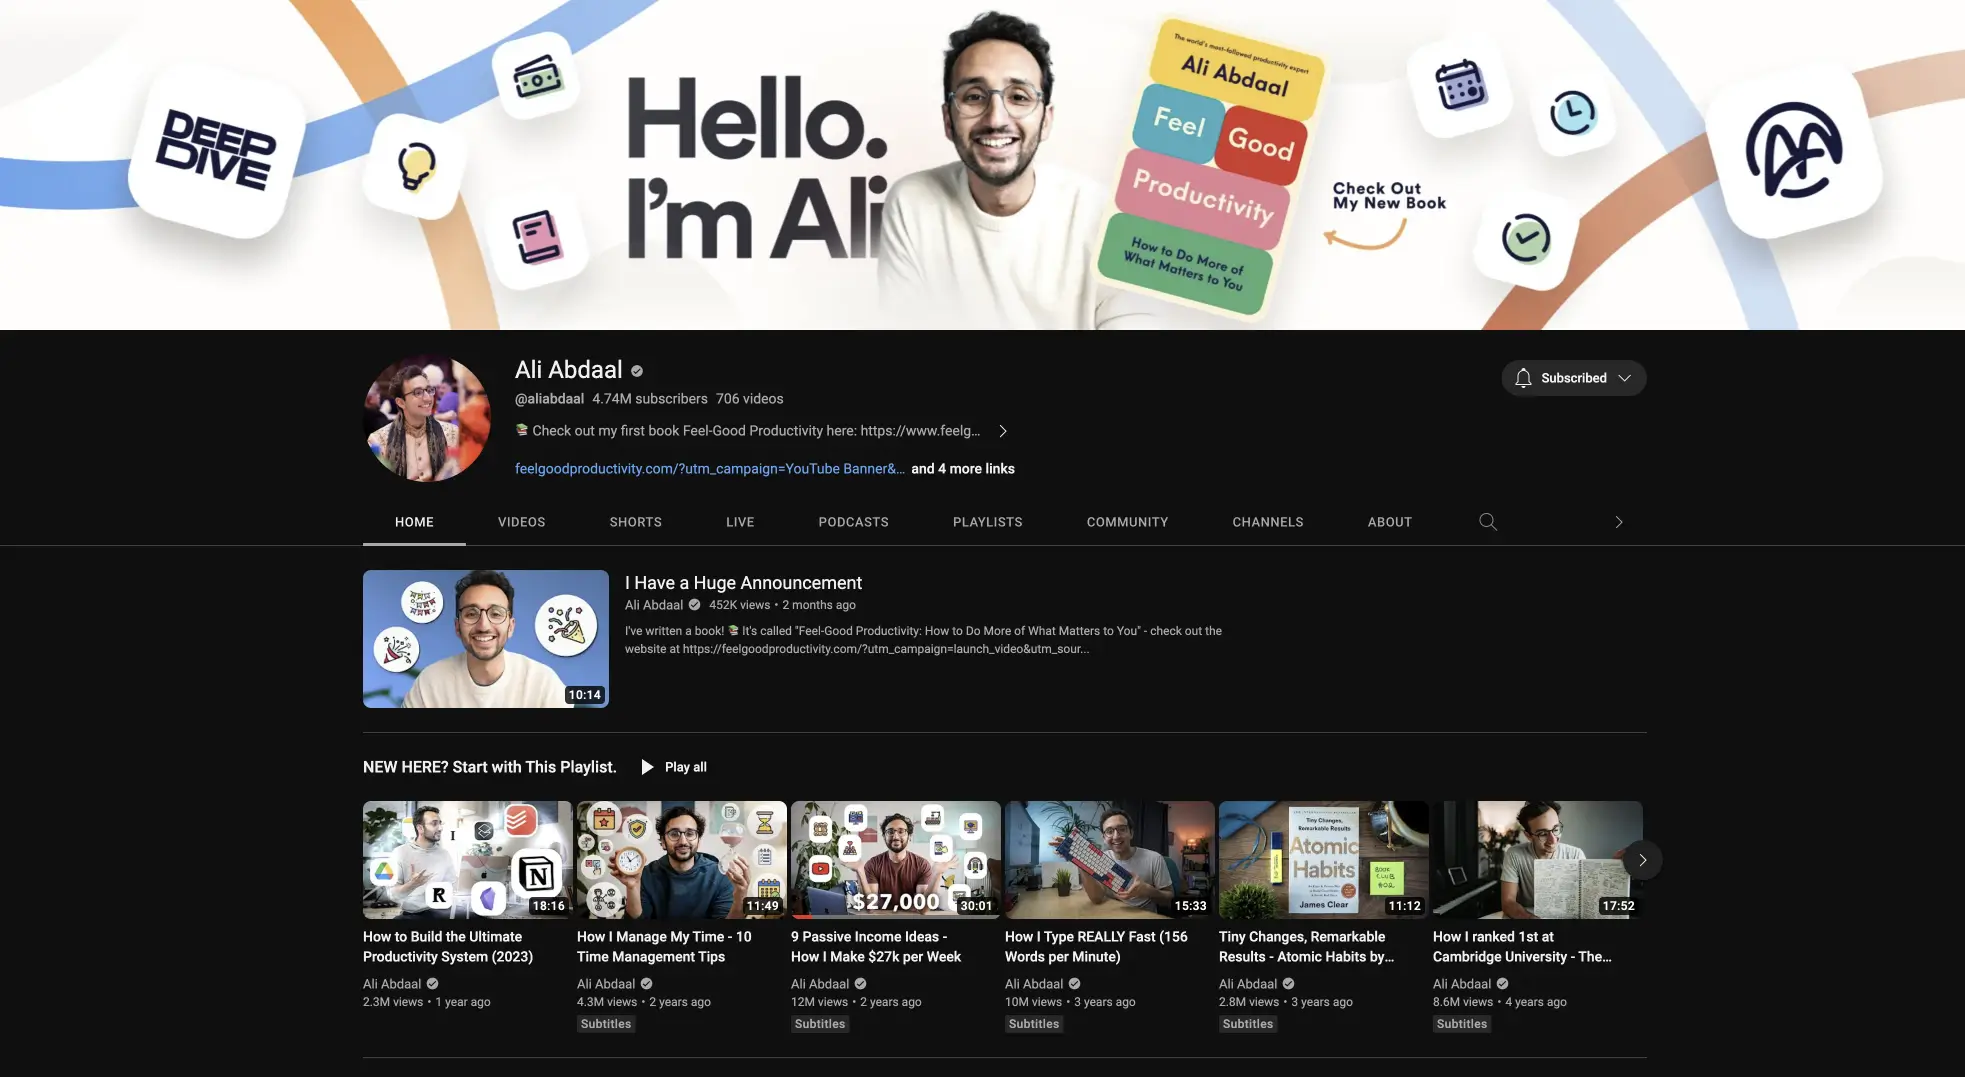Switch to the Home tab
1965x1077 pixels.
point(414,522)
